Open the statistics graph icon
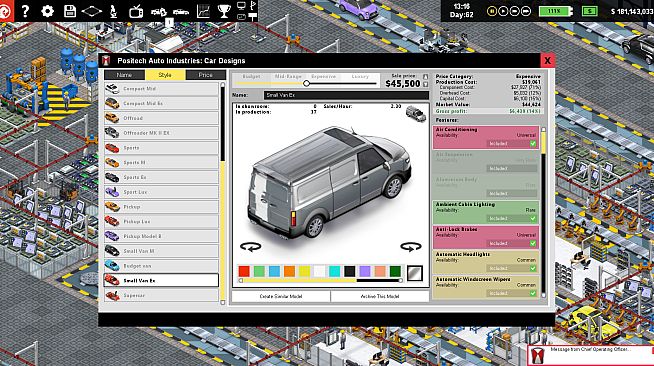This screenshot has height=366, width=654. pyautogui.click(x=203, y=11)
